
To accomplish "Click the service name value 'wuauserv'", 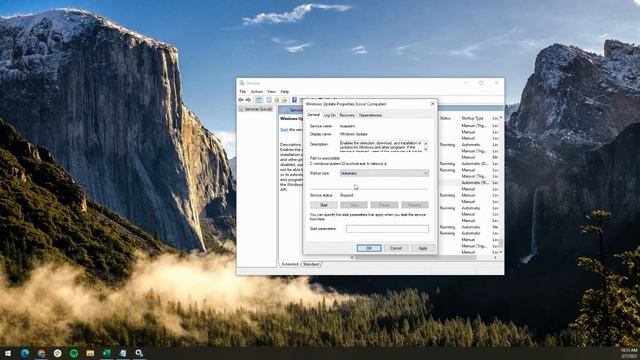I will click(x=347, y=126).
